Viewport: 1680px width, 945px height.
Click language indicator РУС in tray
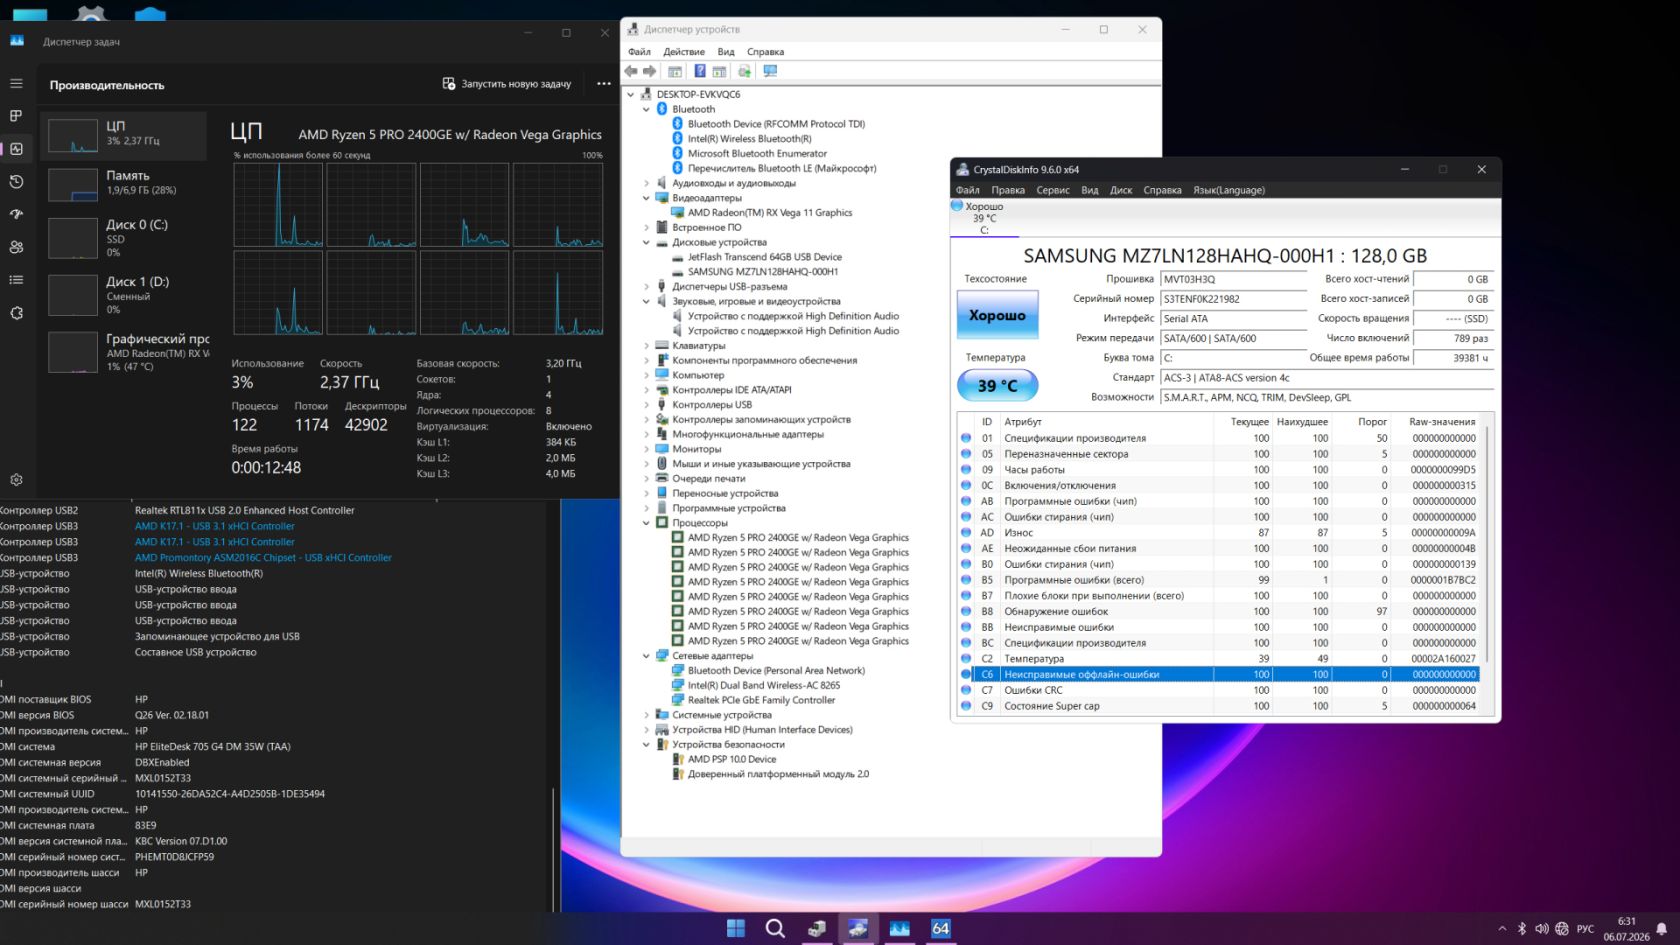tap(1585, 929)
